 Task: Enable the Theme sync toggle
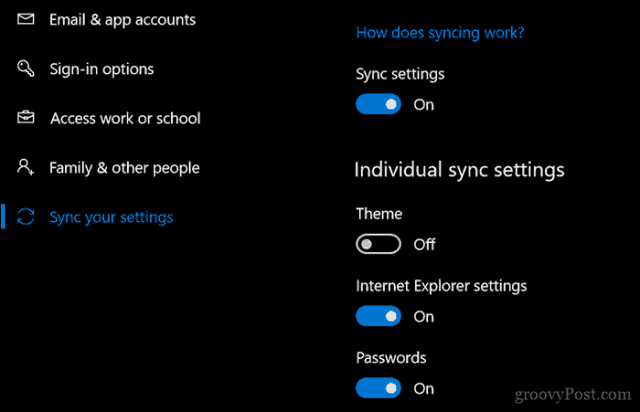[378, 244]
